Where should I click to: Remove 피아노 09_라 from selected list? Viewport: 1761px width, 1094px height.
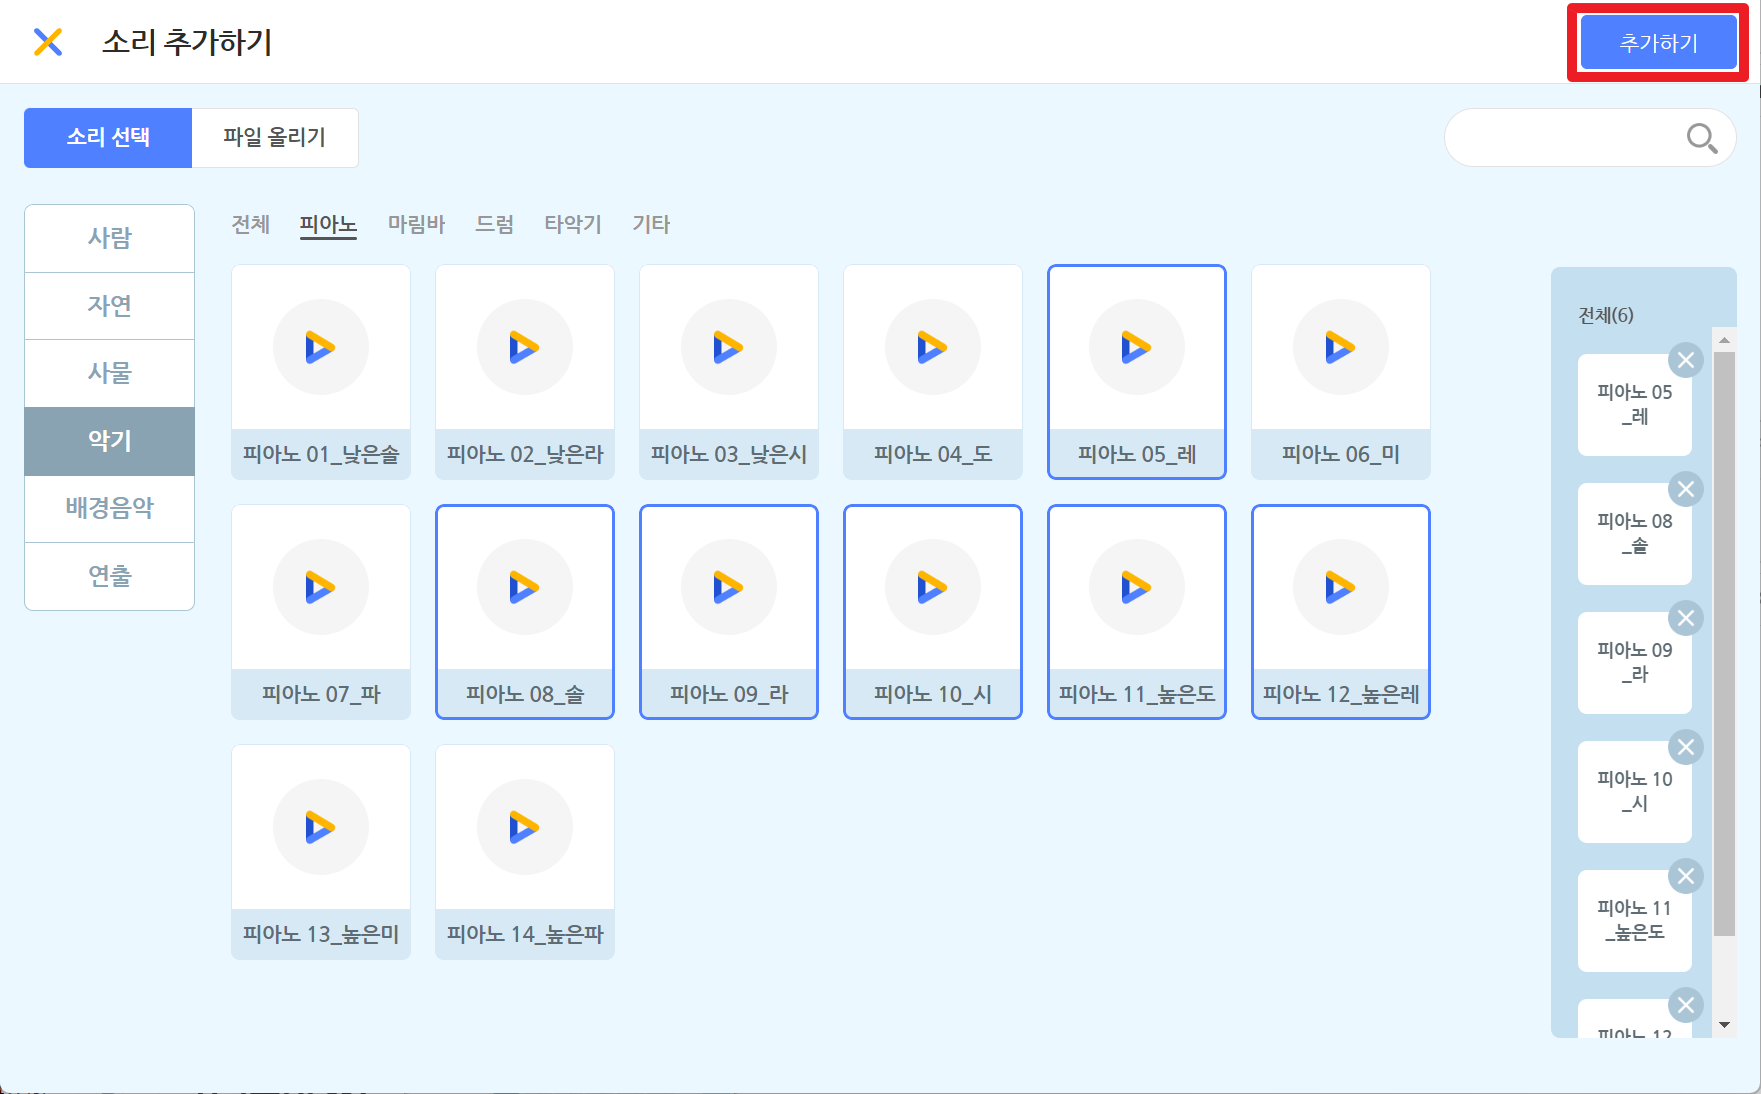click(x=1686, y=618)
